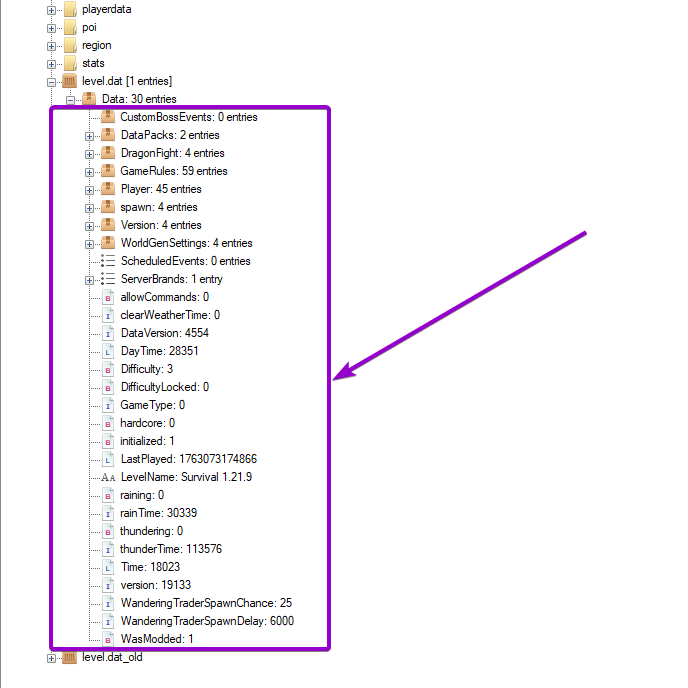Click the Data compound tag icon

(x=89, y=99)
